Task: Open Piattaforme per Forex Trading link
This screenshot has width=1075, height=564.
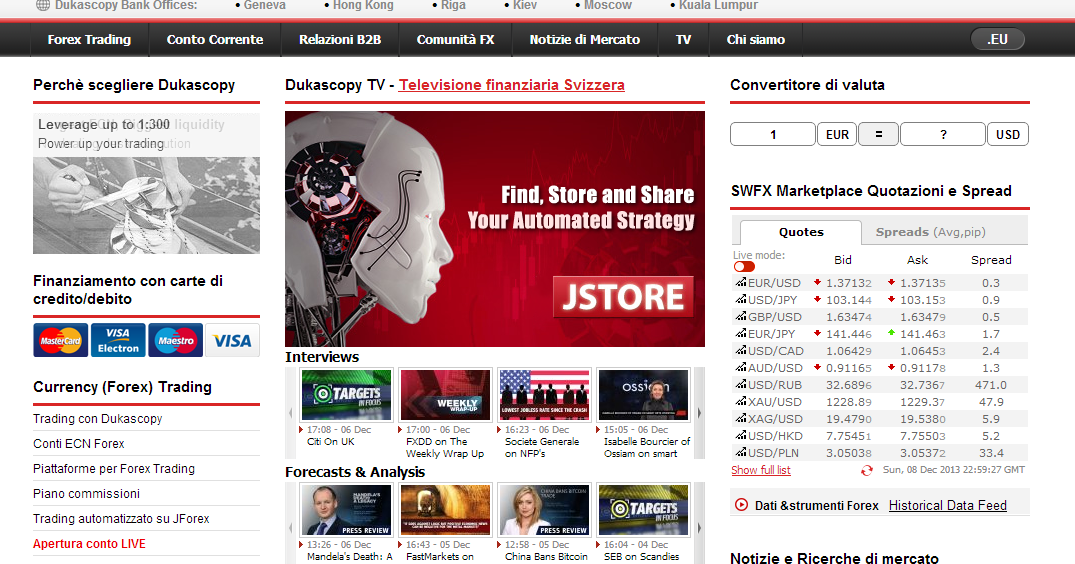Action: point(114,469)
